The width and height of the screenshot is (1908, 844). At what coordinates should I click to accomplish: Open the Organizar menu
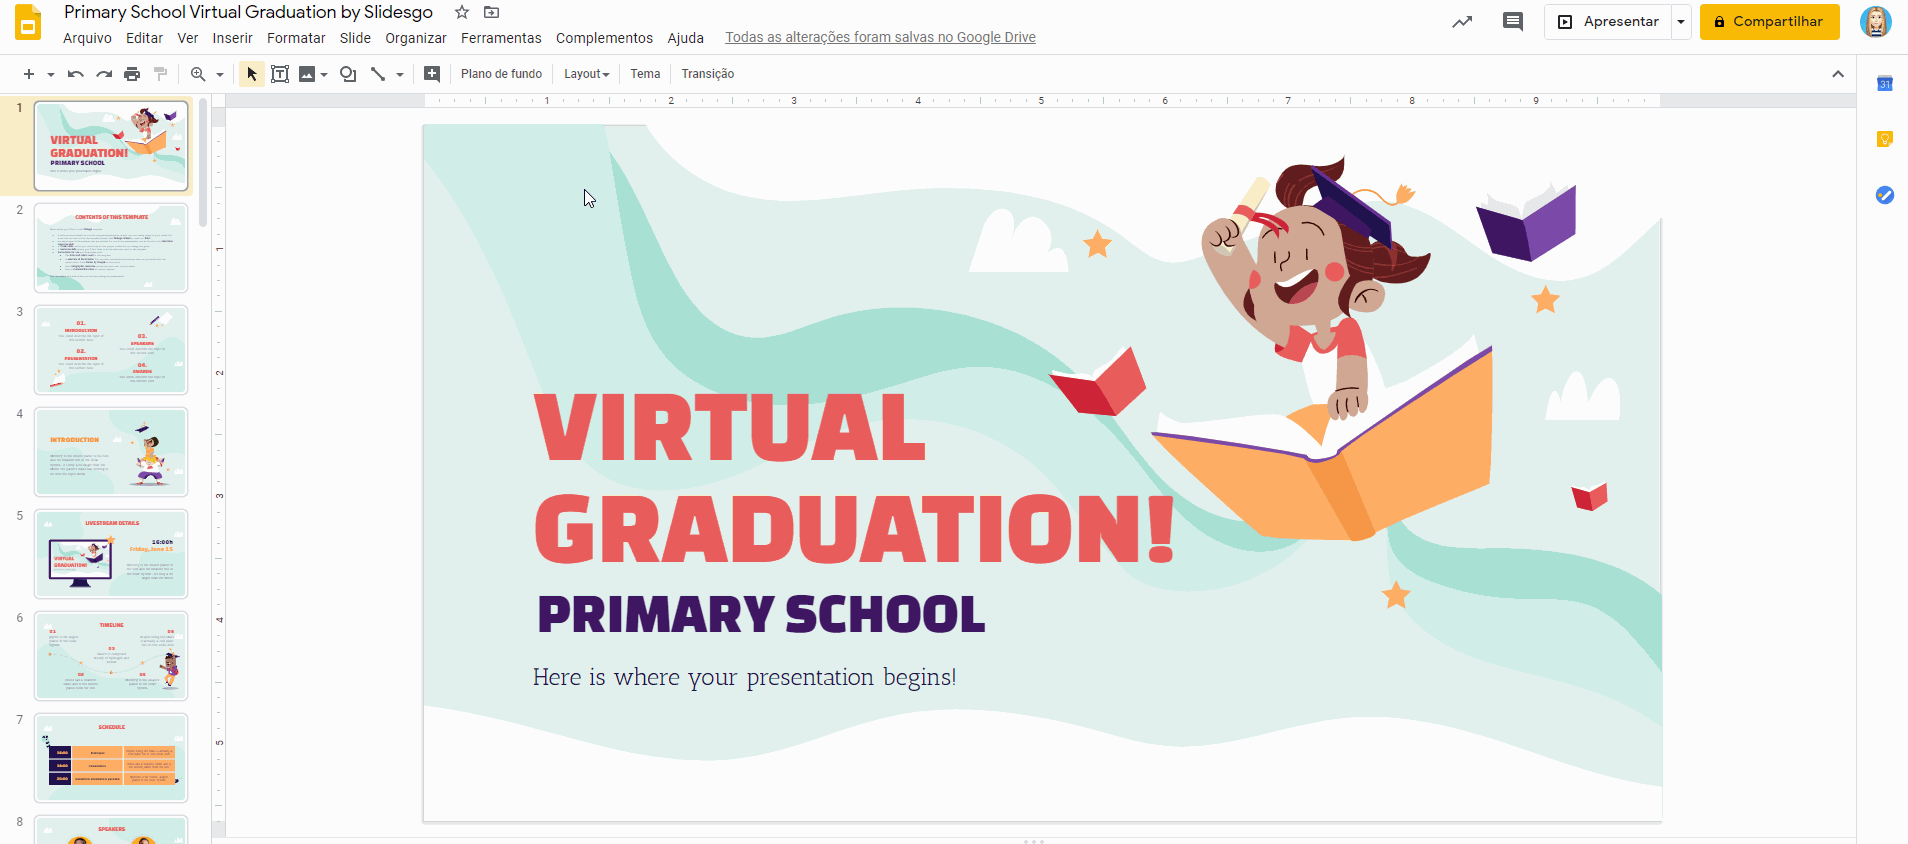[x=416, y=38]
